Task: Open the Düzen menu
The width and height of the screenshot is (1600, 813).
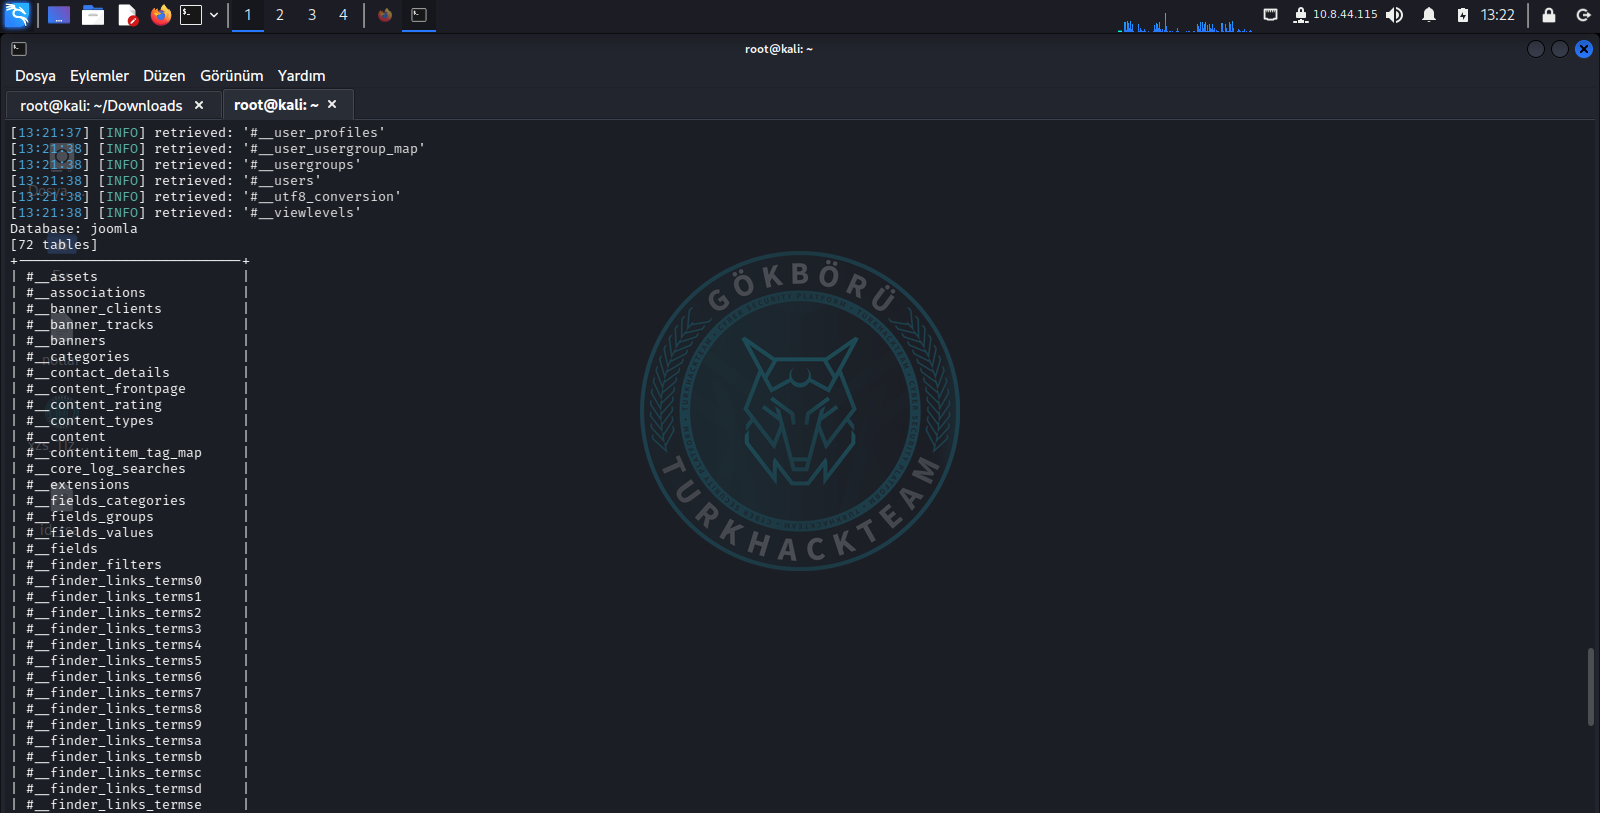Action: 164,76
